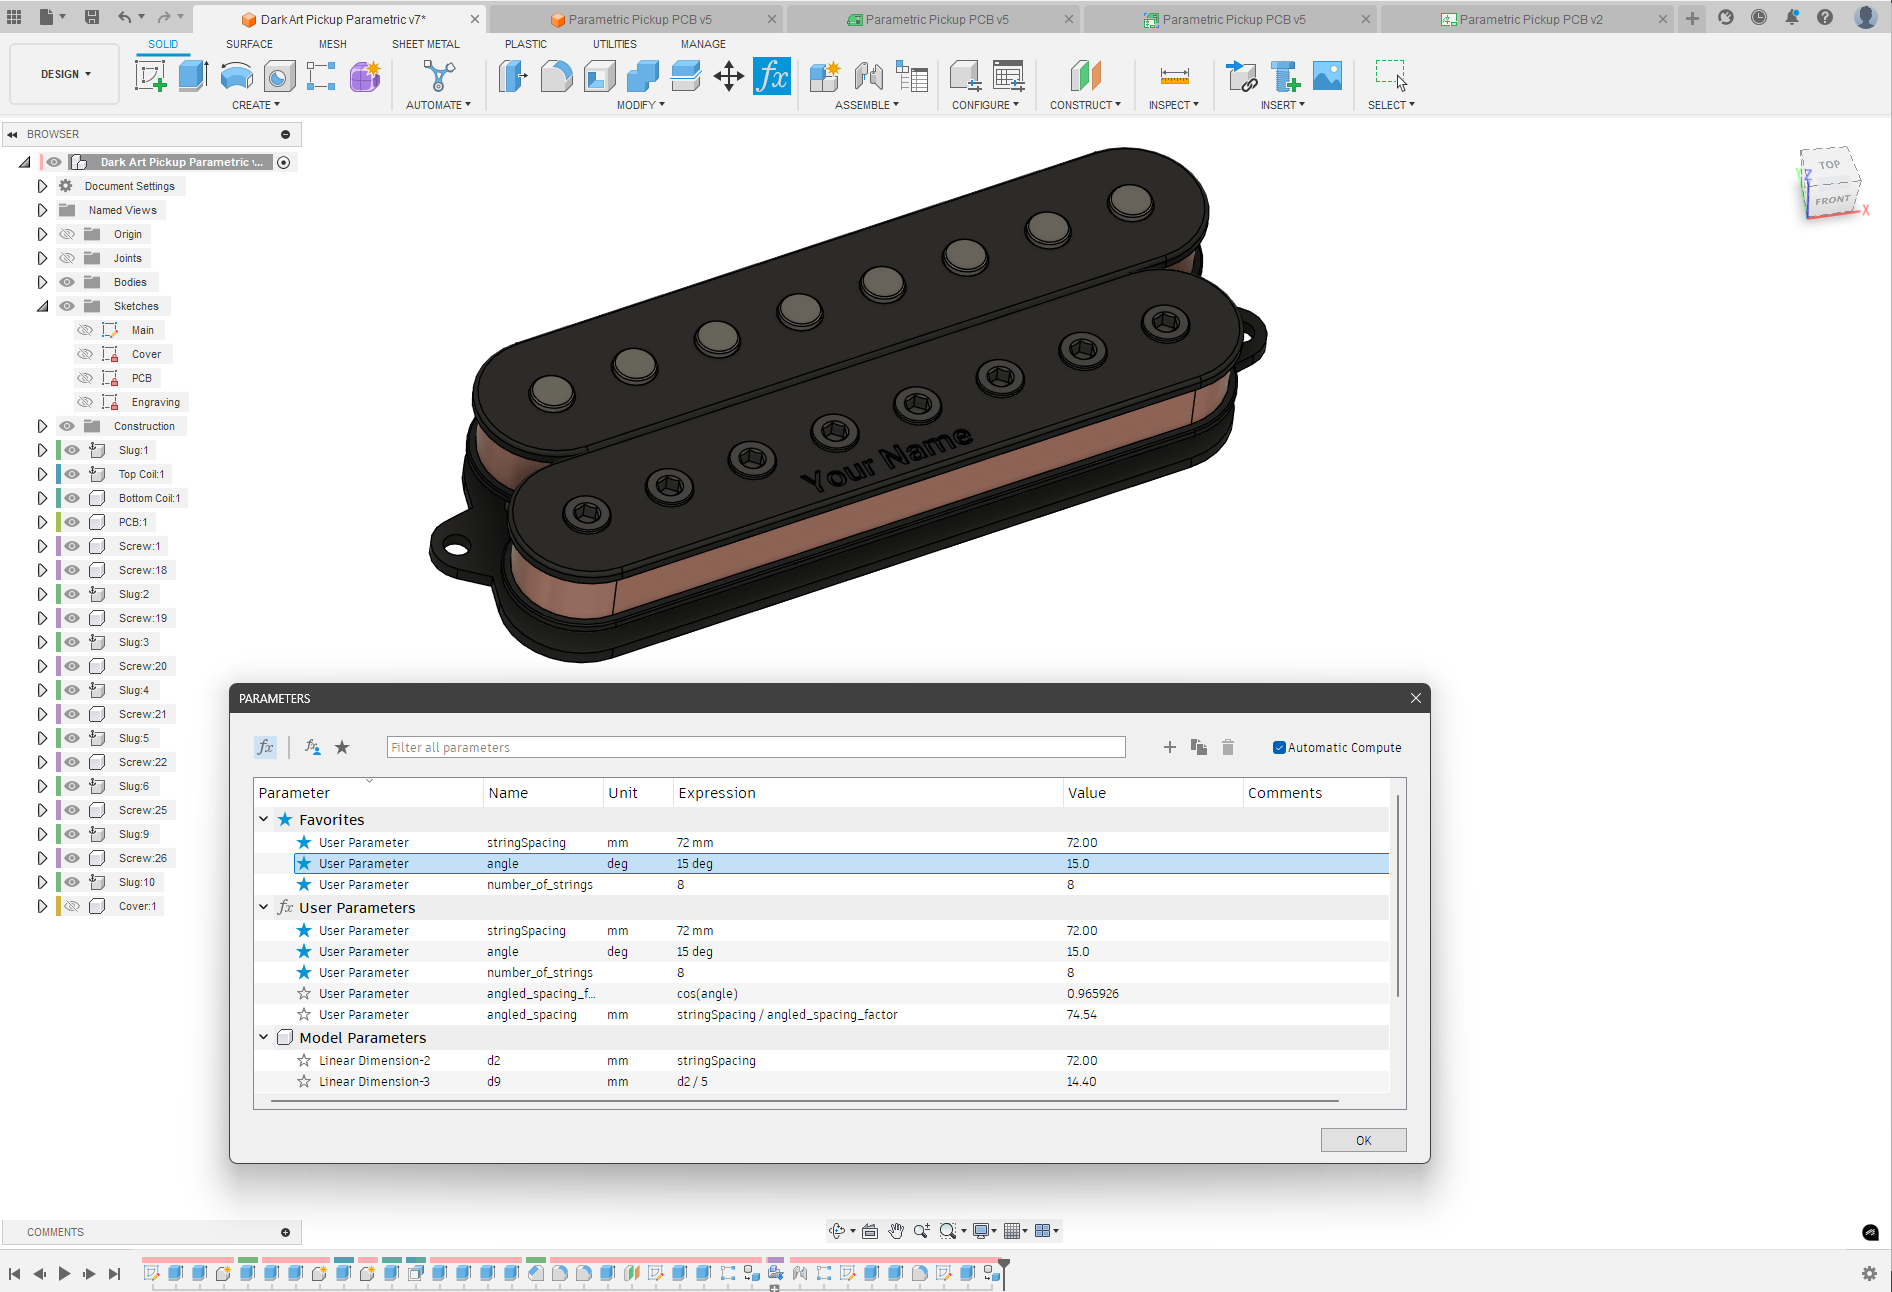Open the Automate tool

[438, 76]
